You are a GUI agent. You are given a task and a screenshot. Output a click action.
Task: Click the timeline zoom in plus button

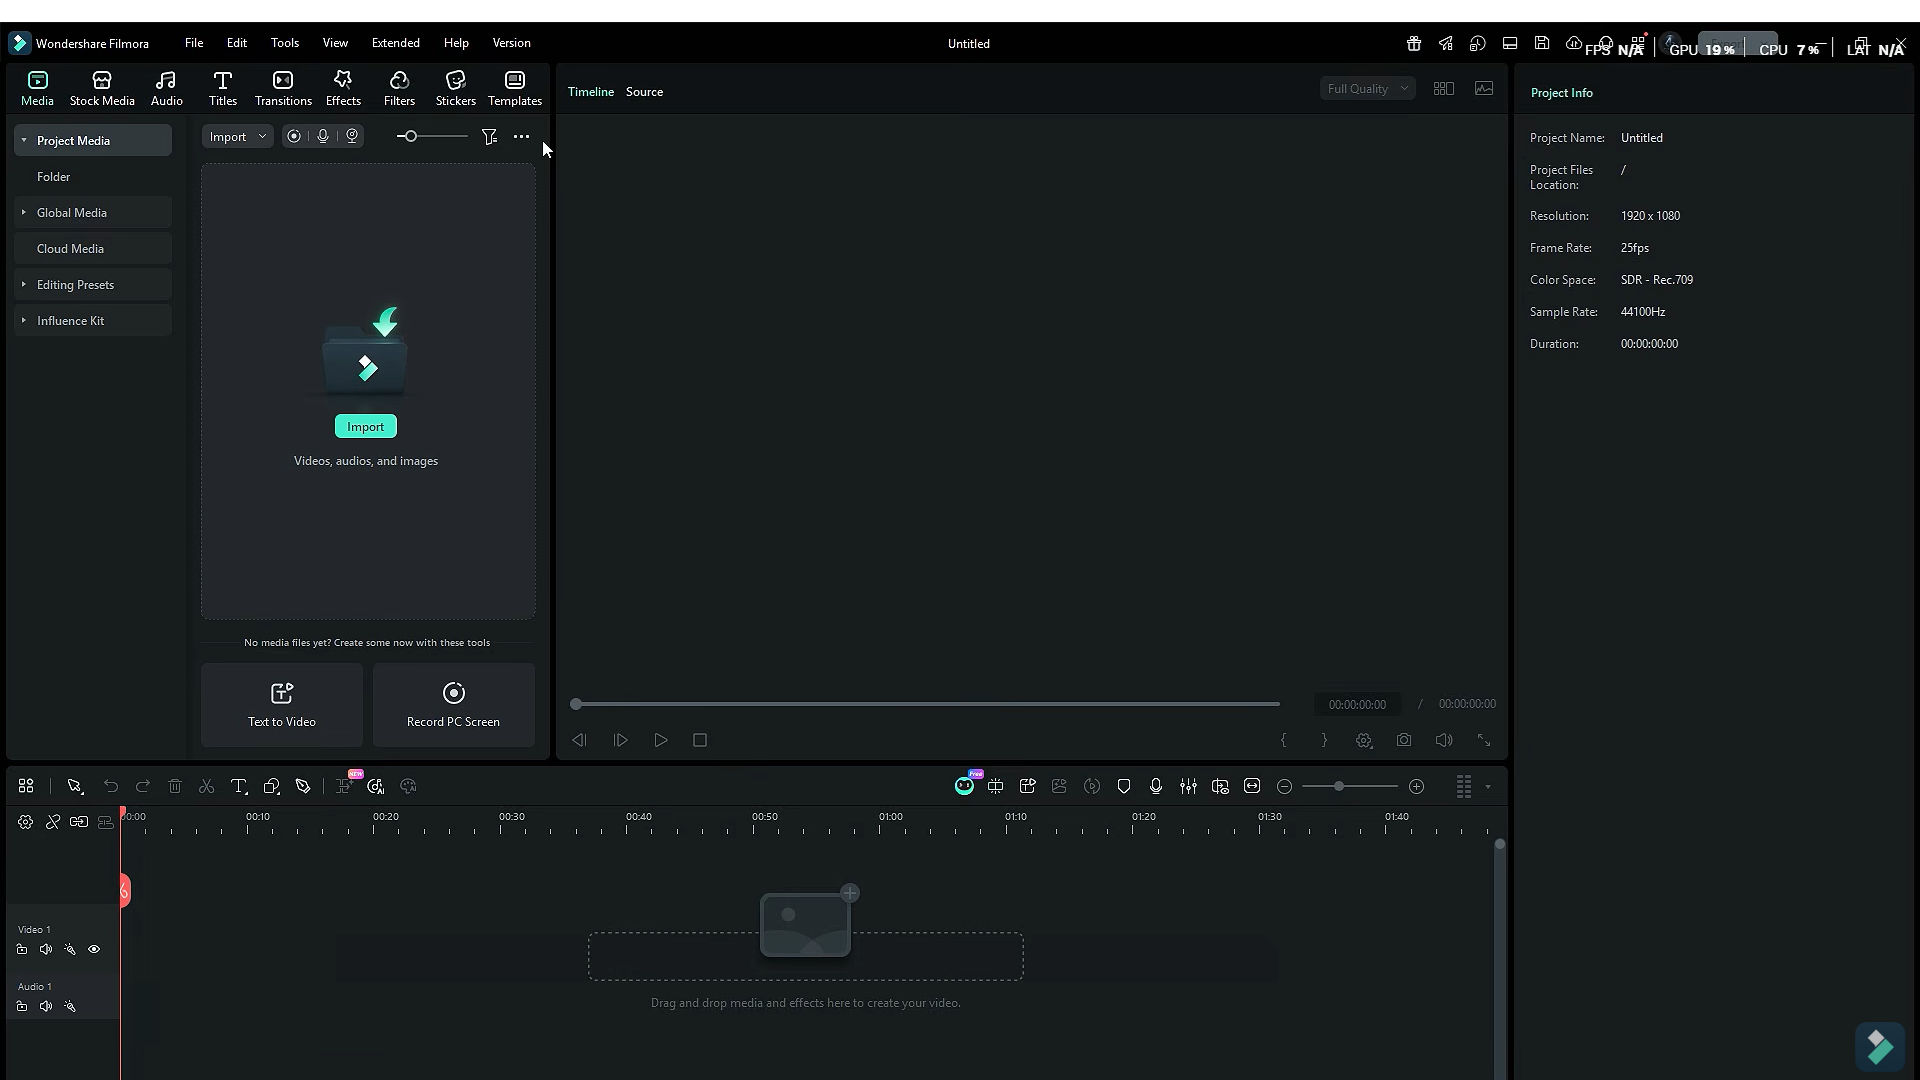tap(1417, 787)
